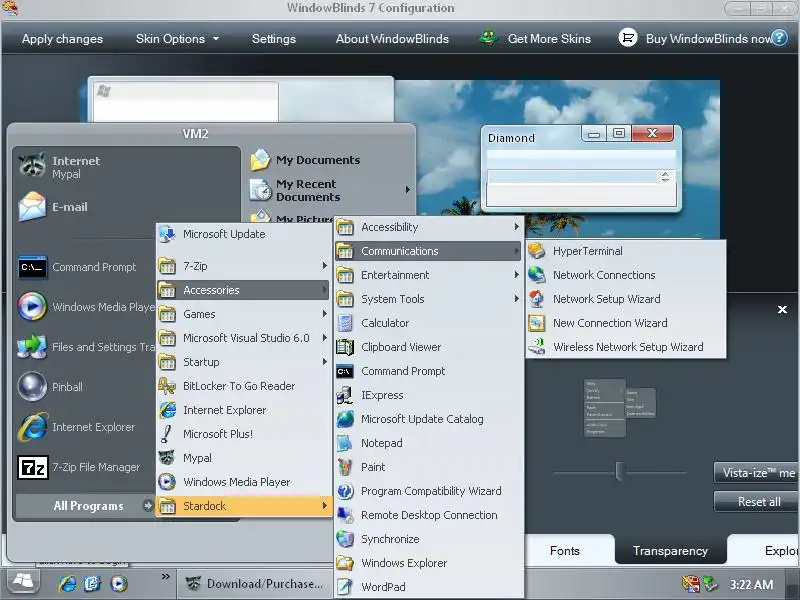
Task: Open Windows Explorer from Accessories
Action: click(429, 563)
